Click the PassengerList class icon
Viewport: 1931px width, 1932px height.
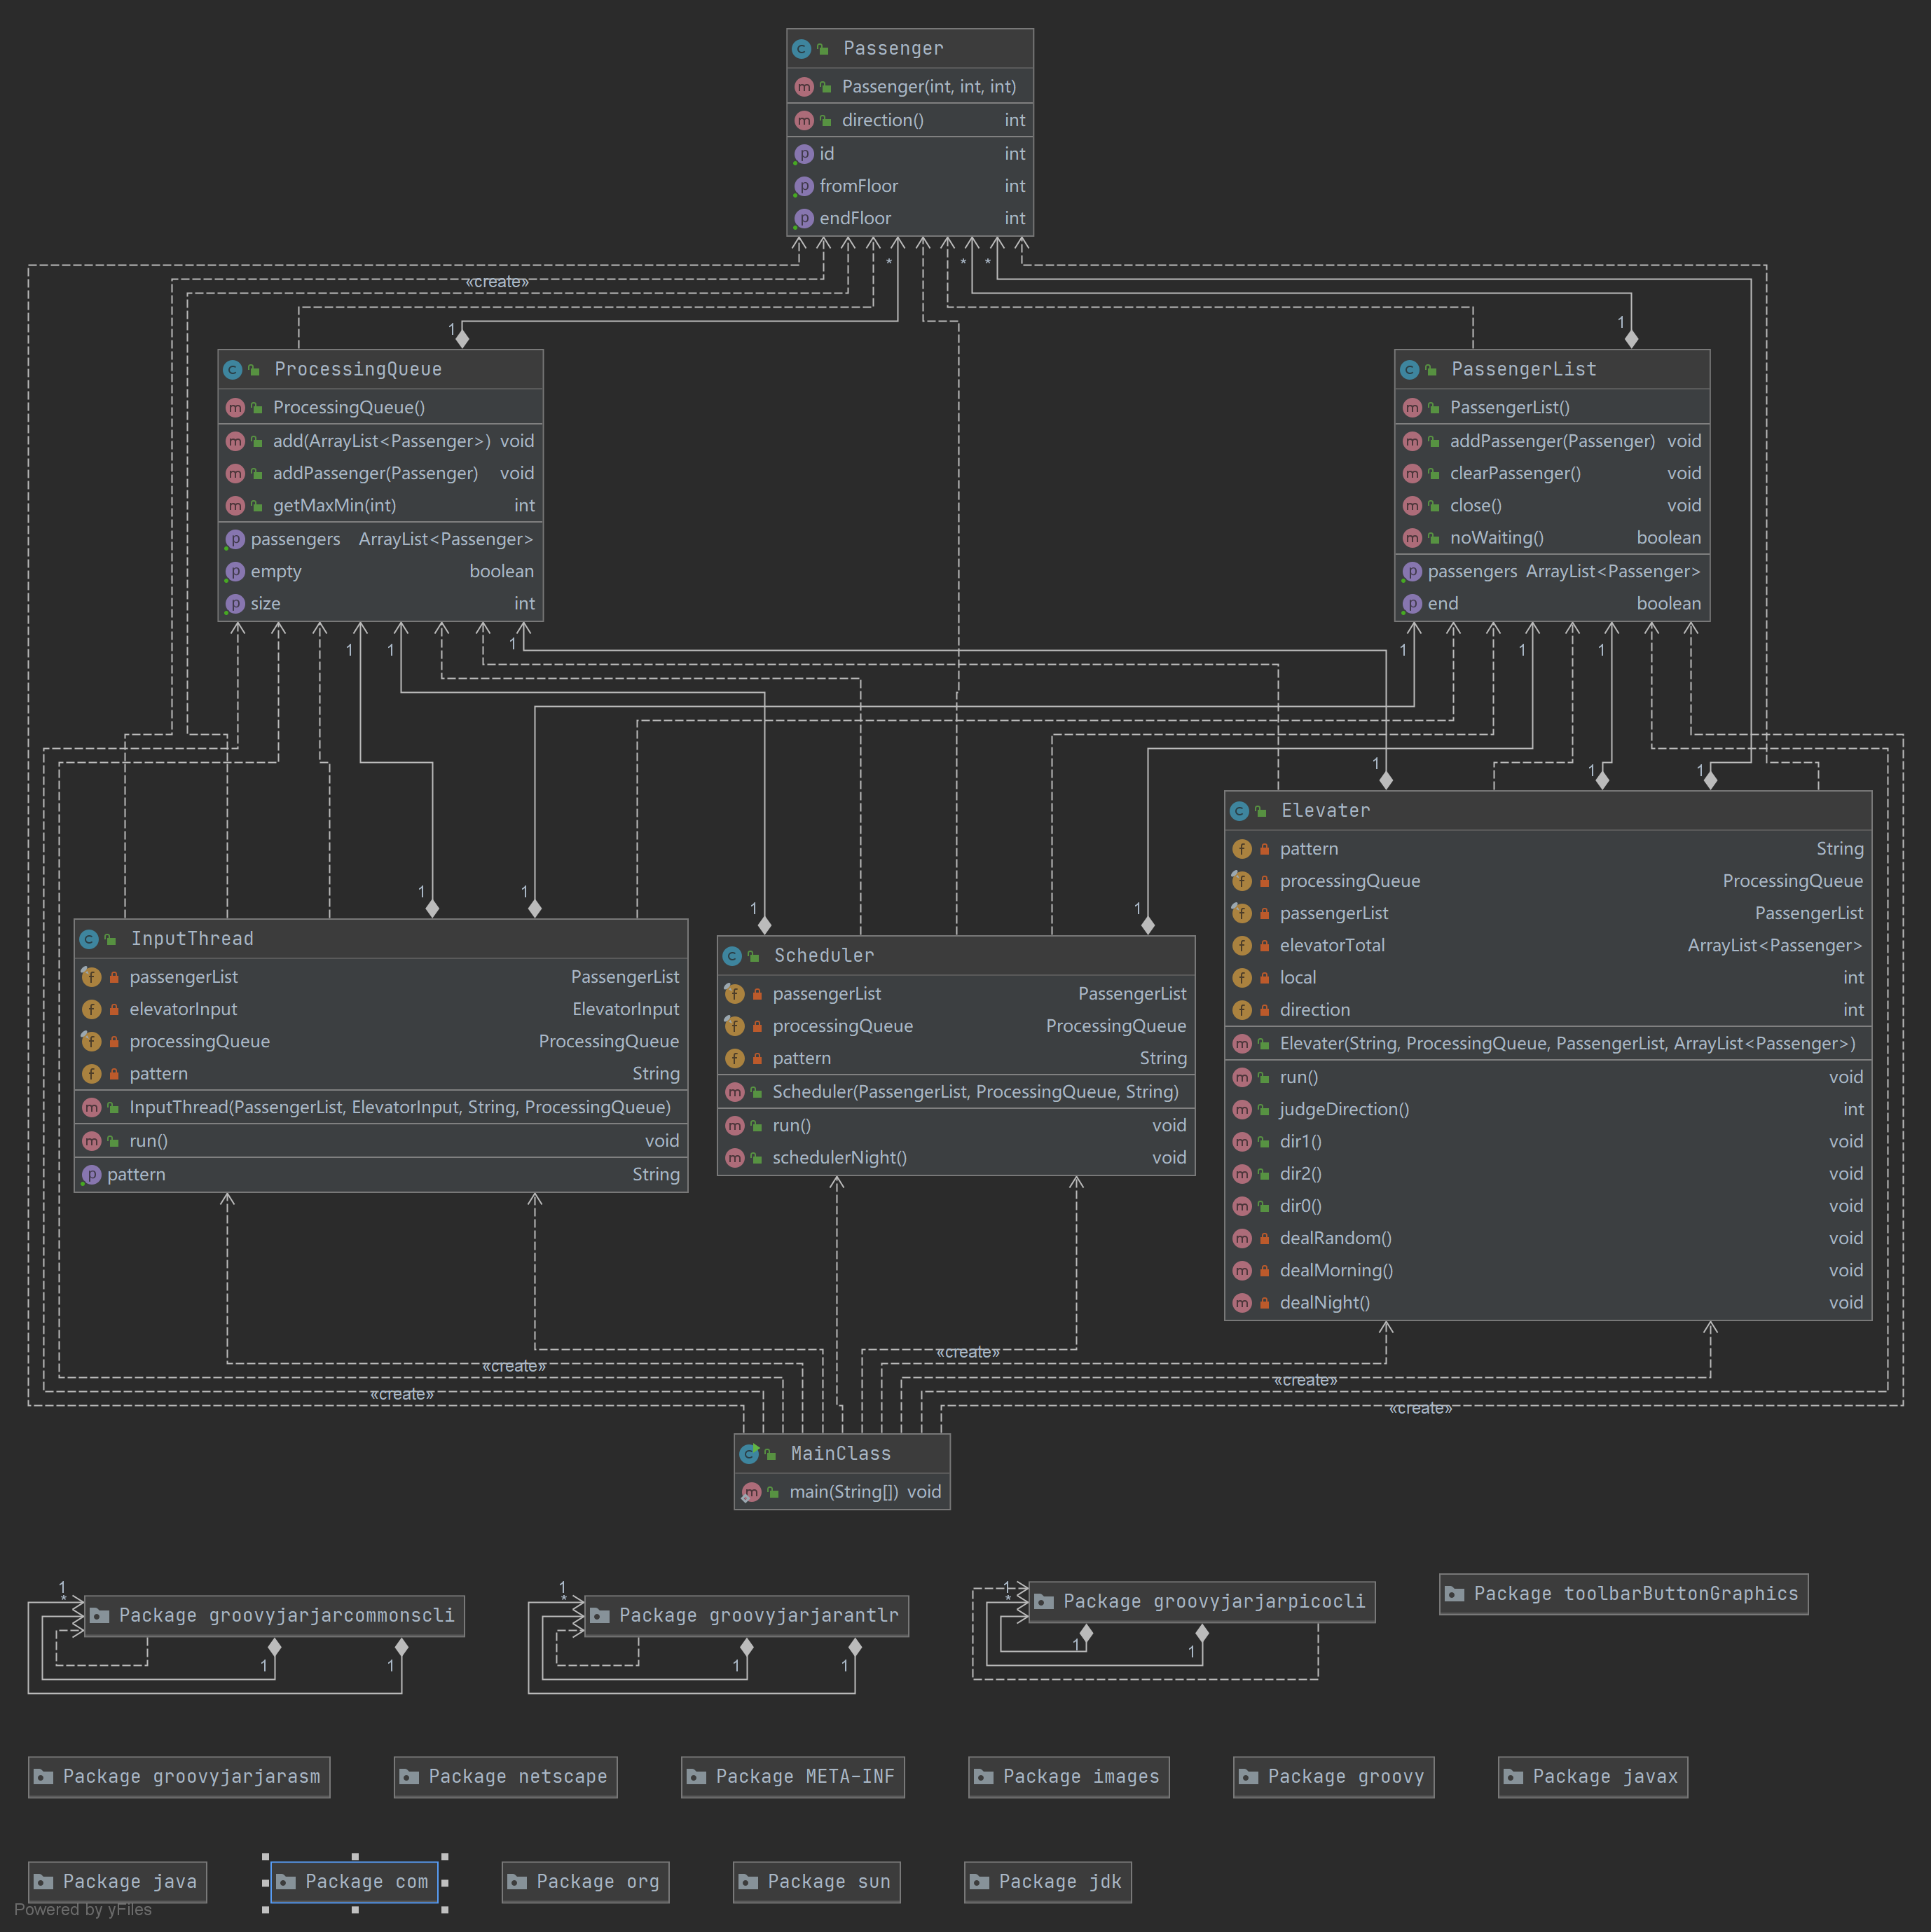coord(1409,370)
